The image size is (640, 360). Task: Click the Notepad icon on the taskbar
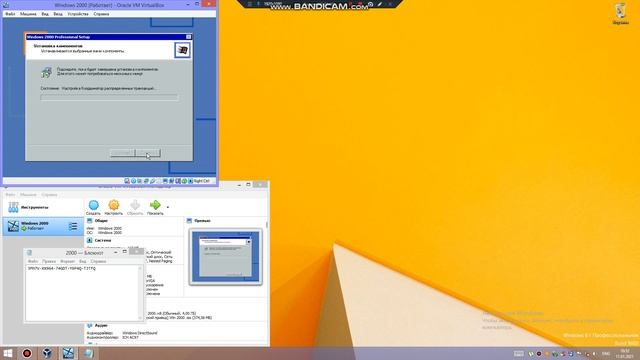point(89,353)
